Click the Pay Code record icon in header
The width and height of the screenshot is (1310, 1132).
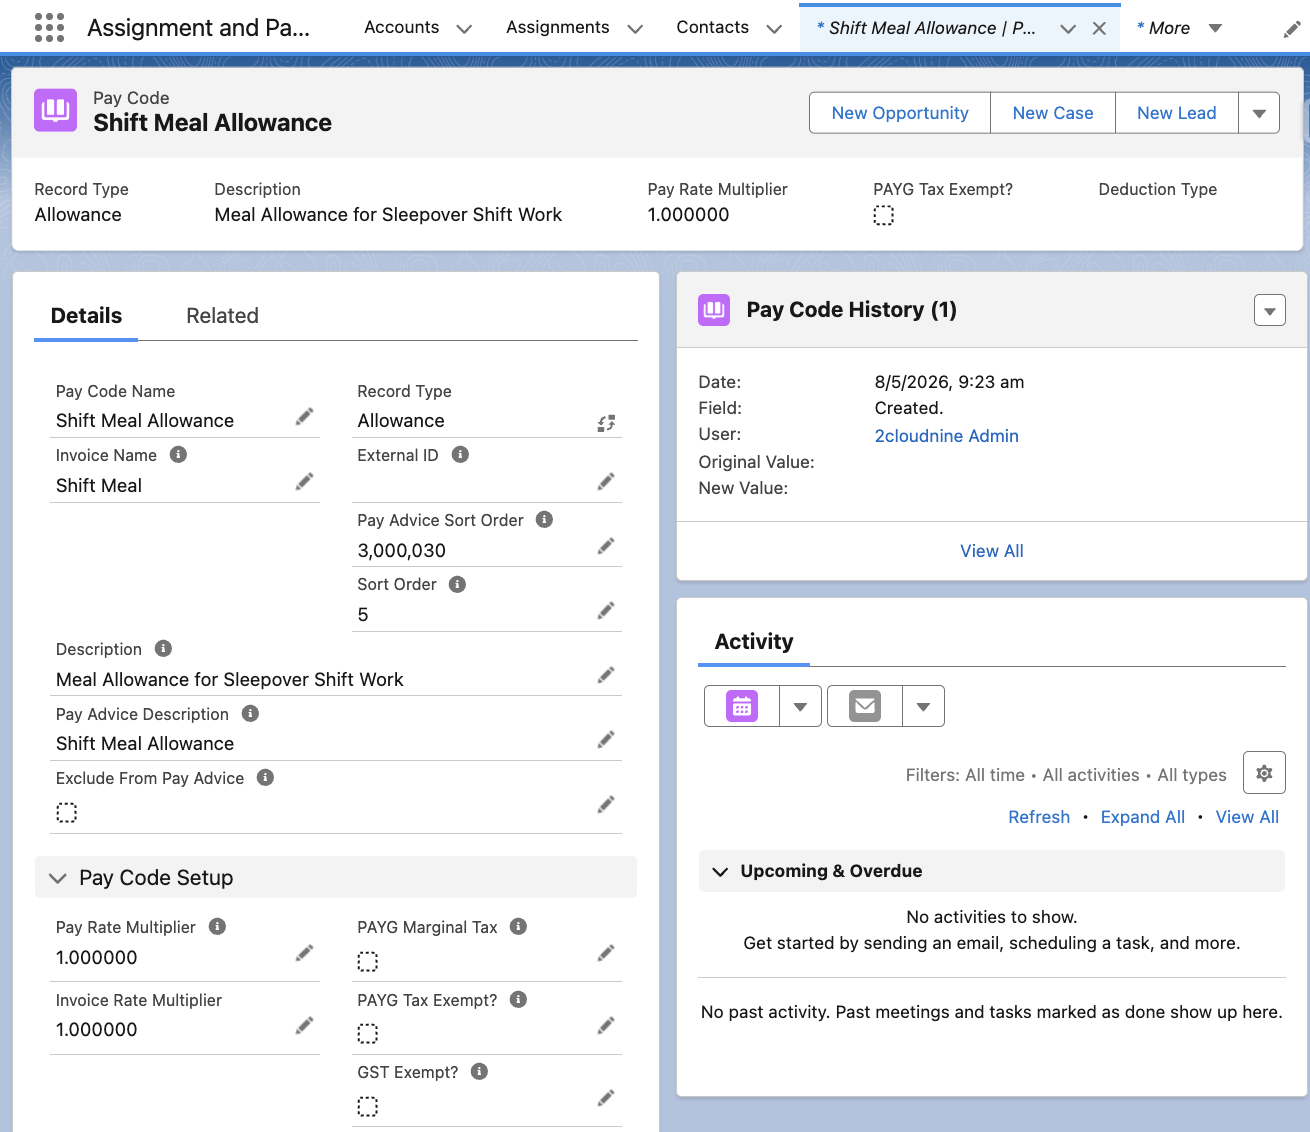[55, 110]
